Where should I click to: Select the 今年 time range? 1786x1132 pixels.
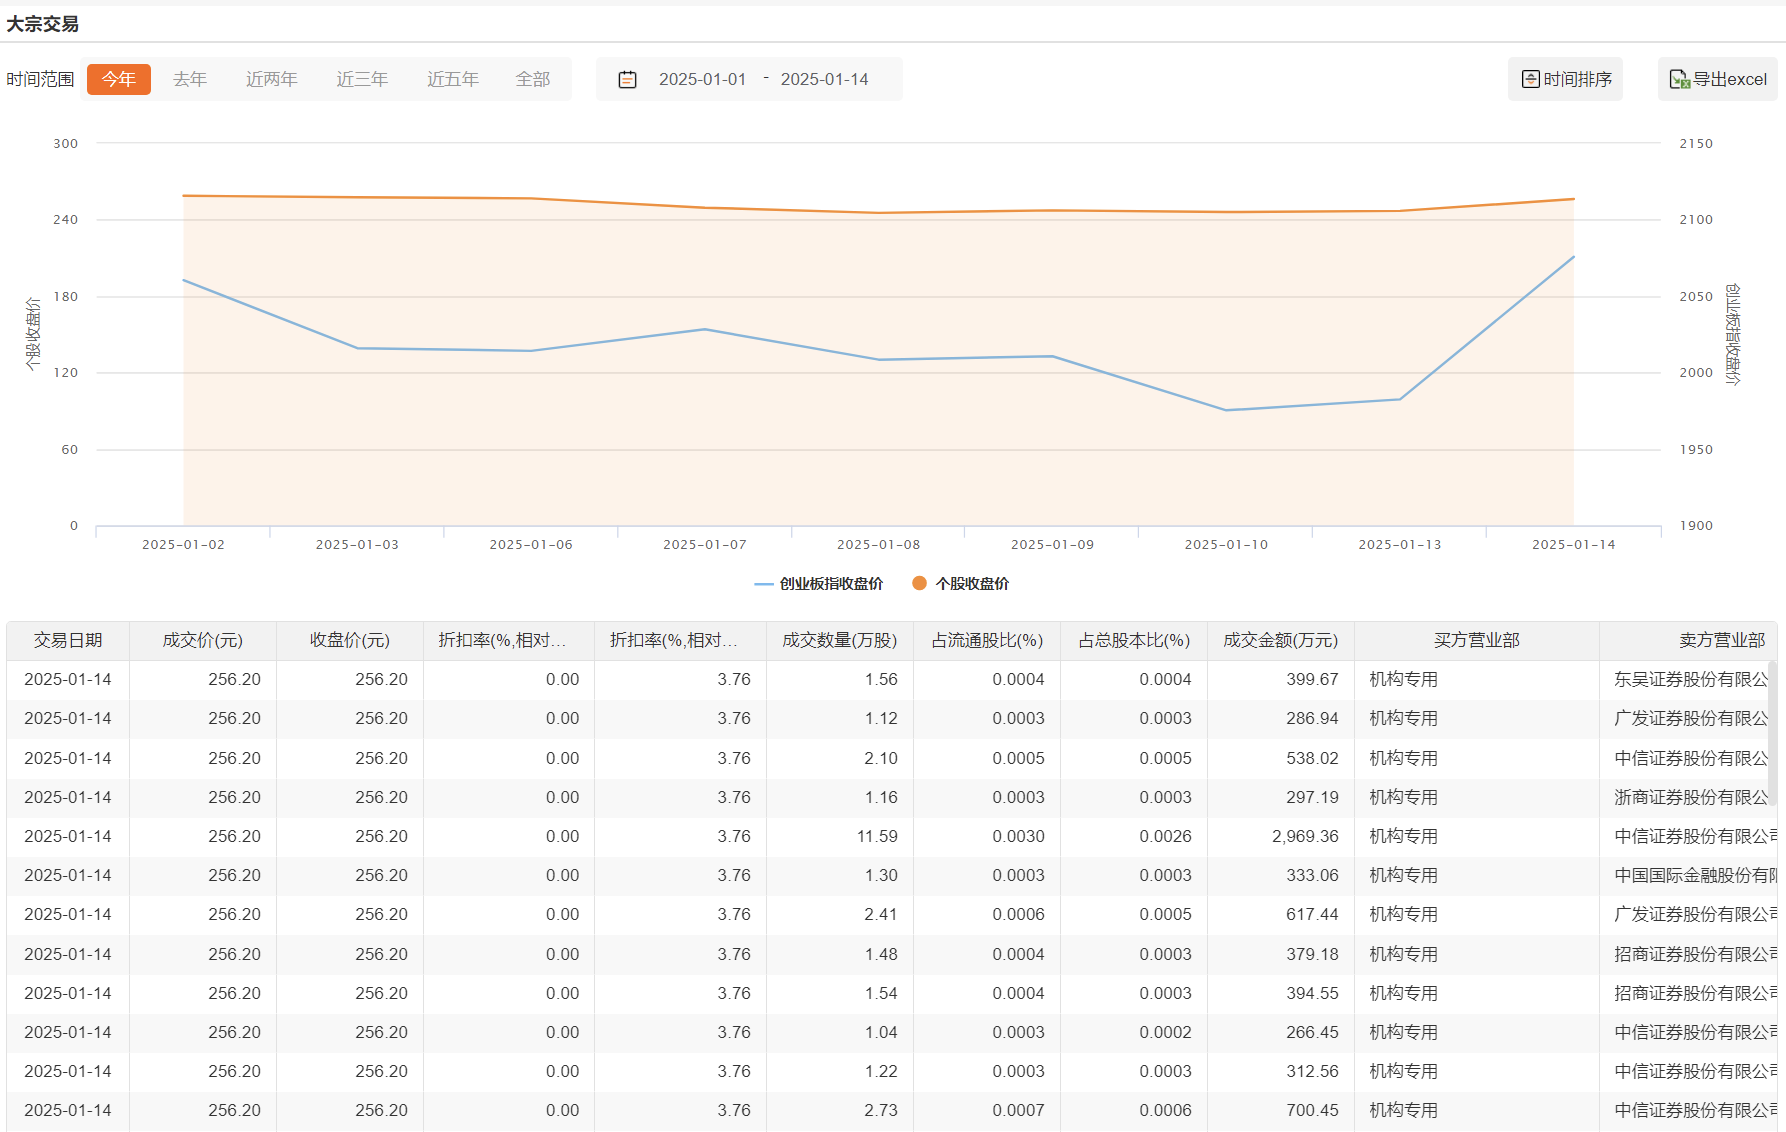[119, 79]
